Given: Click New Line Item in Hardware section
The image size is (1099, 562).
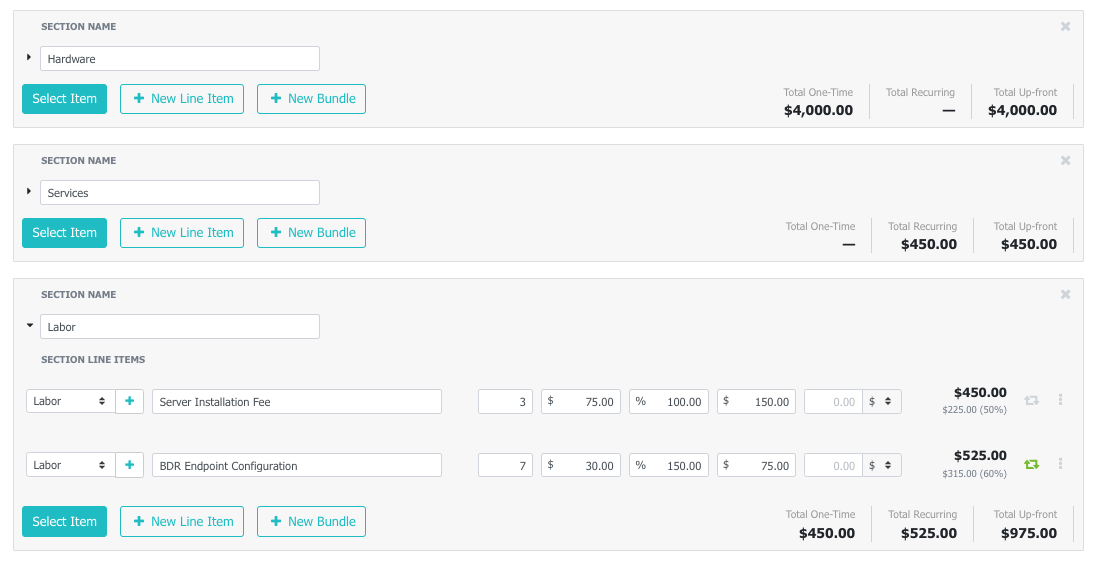Looking at the screenshot, I should click(182, 99).
